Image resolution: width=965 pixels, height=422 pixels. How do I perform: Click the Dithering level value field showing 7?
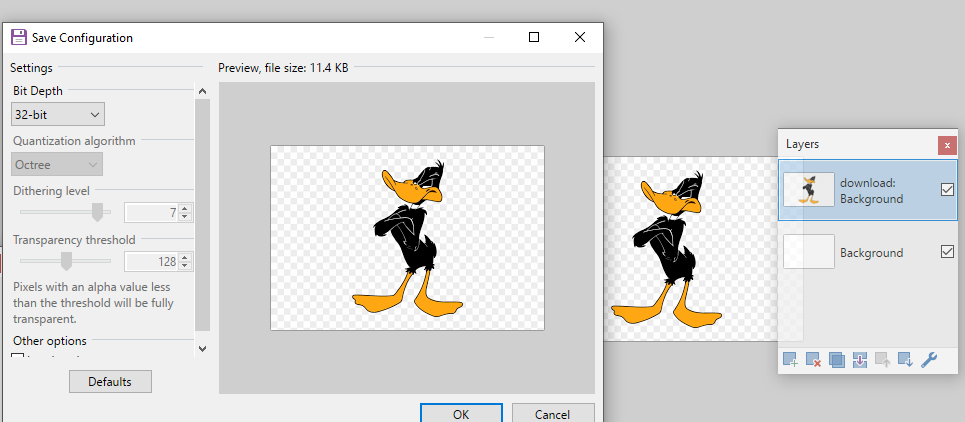pos(152,213)
